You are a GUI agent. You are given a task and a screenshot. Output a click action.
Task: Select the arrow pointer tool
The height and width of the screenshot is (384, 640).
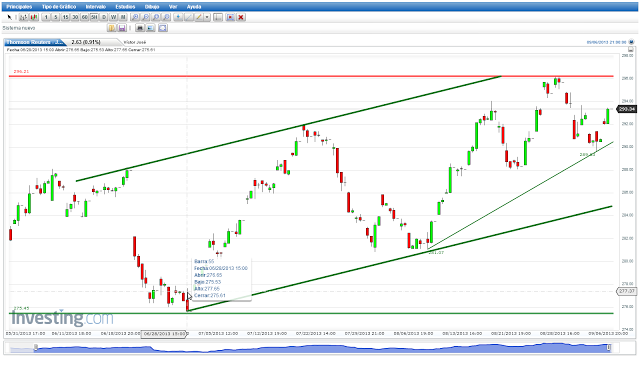click(9, 17)
